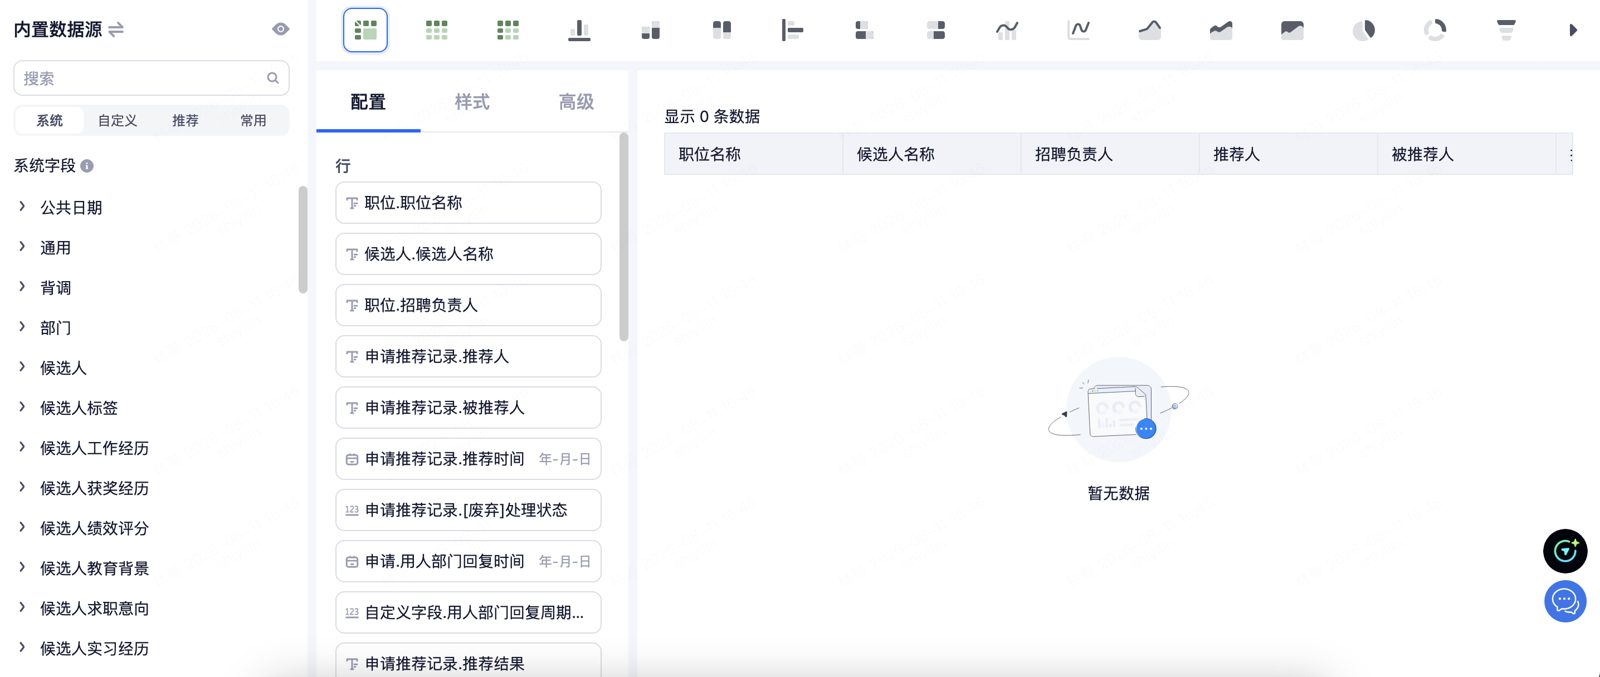
Task: Click the calendar icon on 申请.用人部门回复时间 field
Action: coord(352,562)
